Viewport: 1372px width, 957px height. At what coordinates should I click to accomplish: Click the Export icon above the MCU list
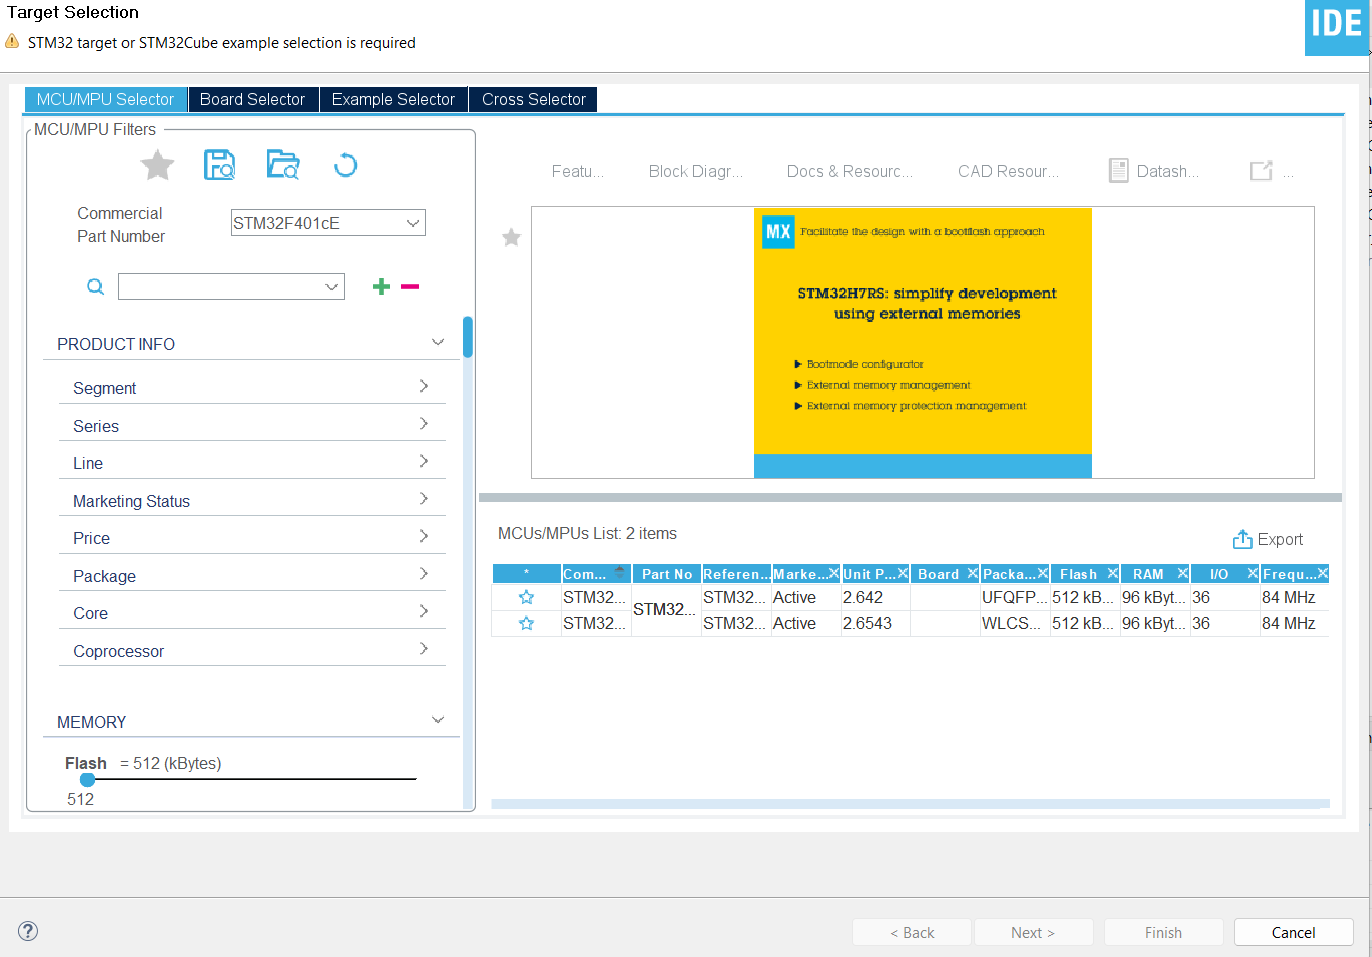(1242, 539)
